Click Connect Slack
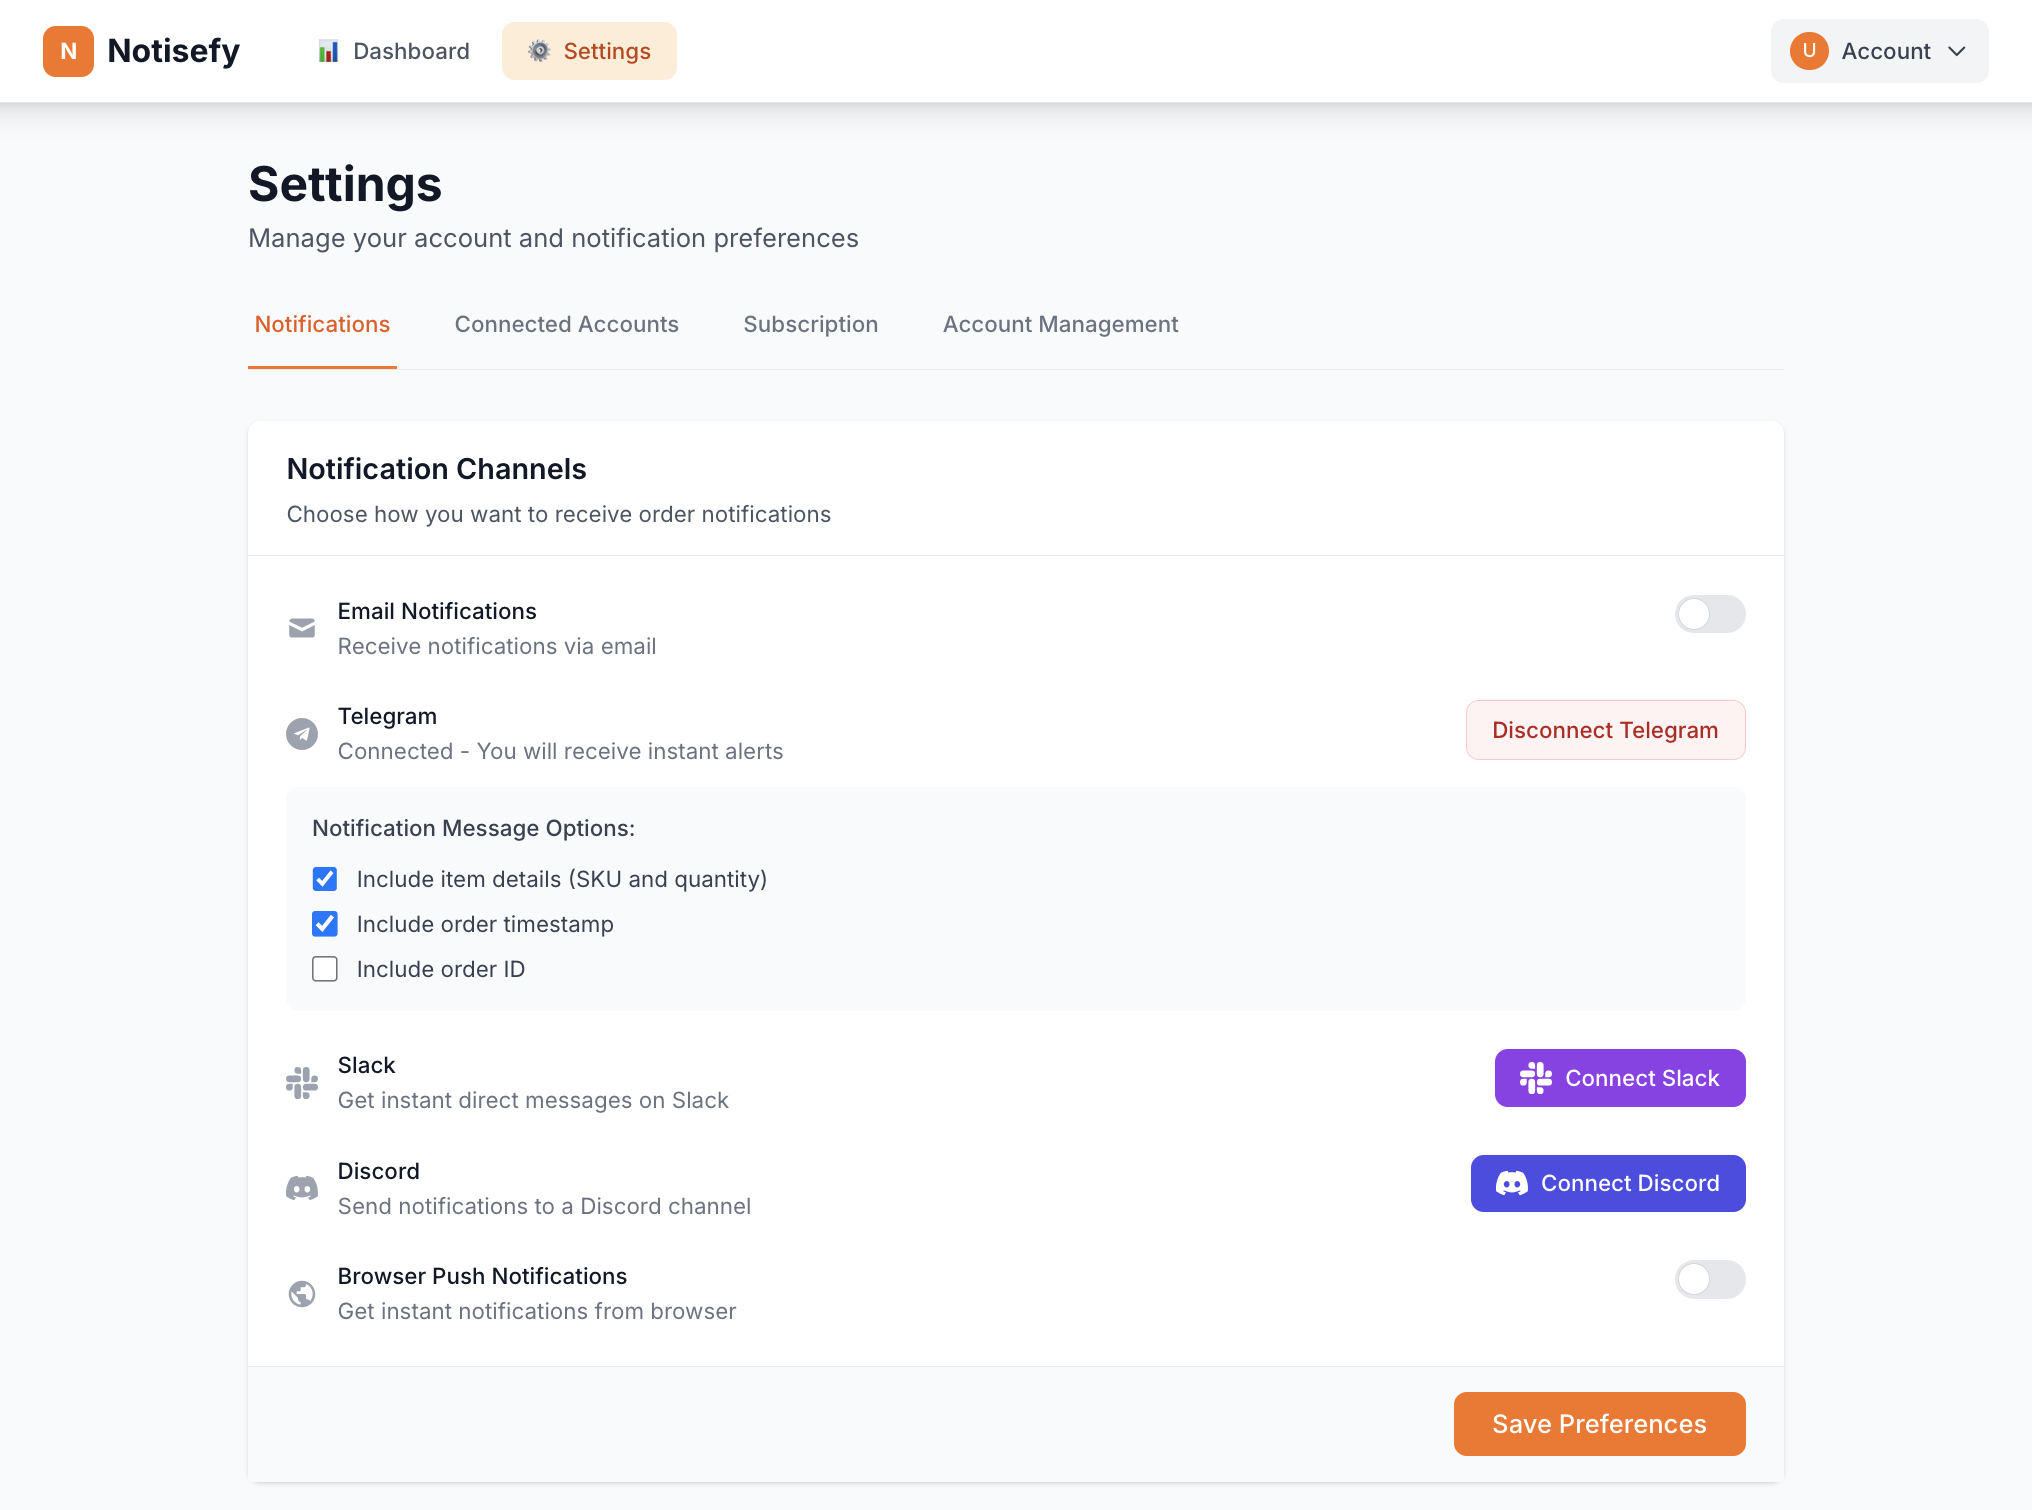This screenshot has height=1510, width=2032. click(1619, 1077)
